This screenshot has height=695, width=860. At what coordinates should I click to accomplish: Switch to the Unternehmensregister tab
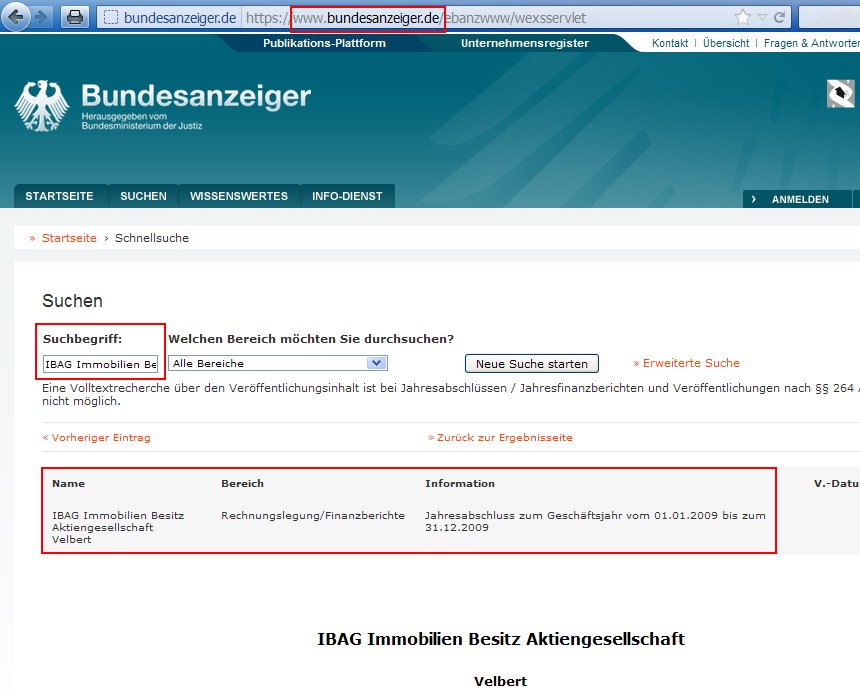[x=525, y=43]
